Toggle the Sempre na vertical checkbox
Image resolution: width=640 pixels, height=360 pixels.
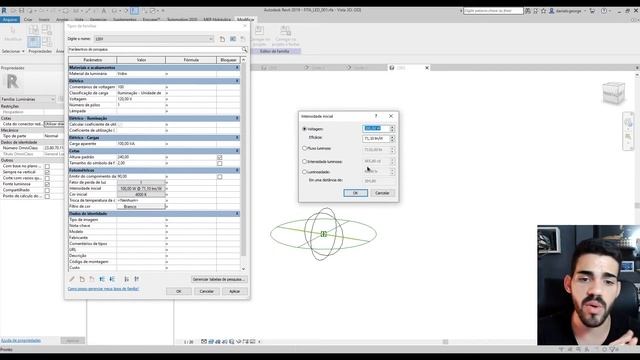point(47,173)
